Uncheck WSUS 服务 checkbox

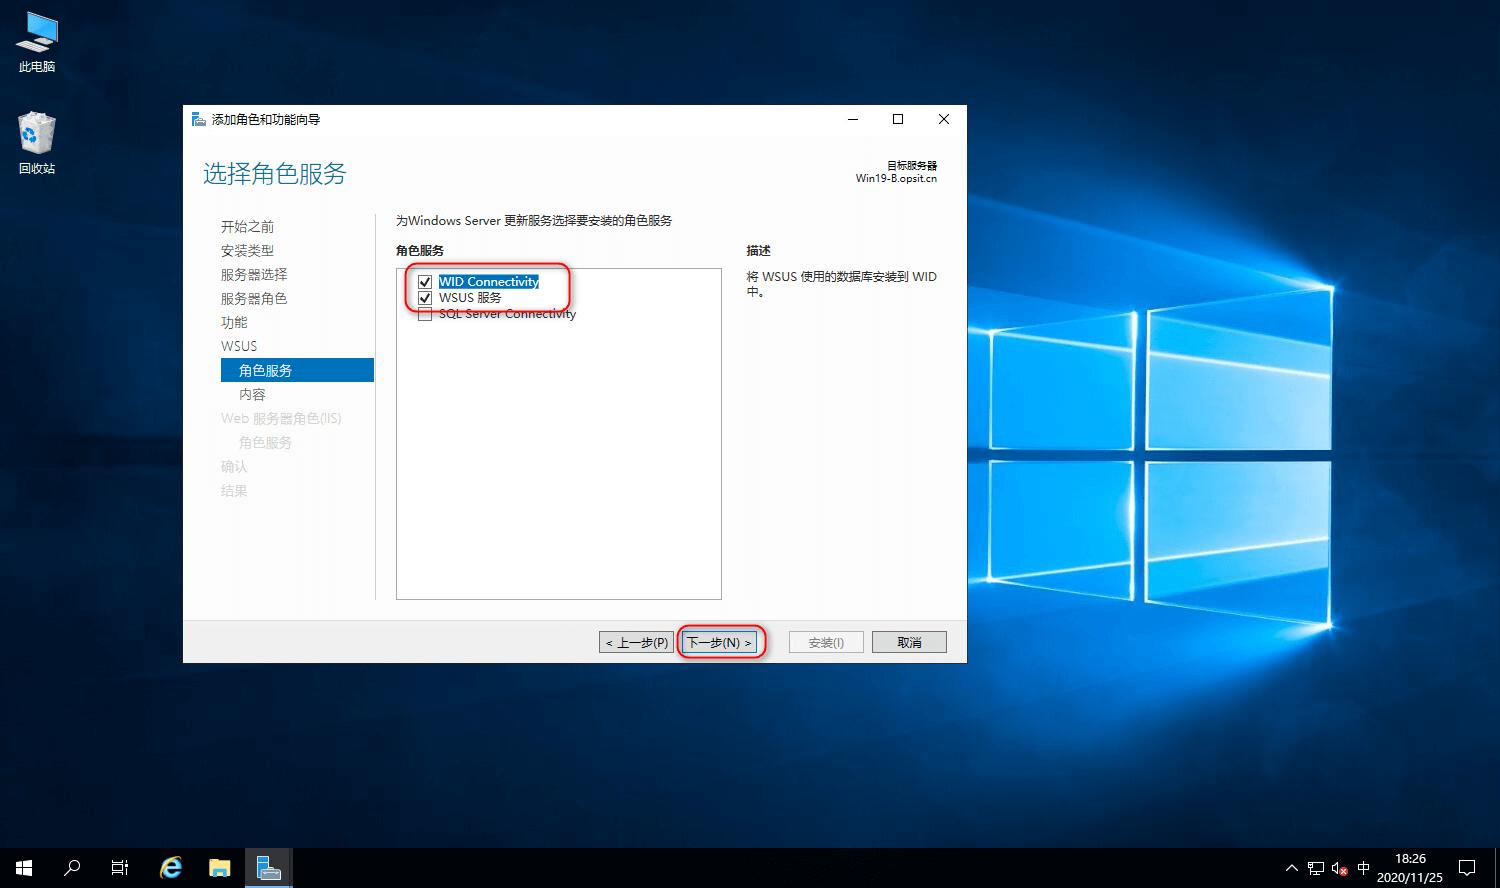(425, 298)
